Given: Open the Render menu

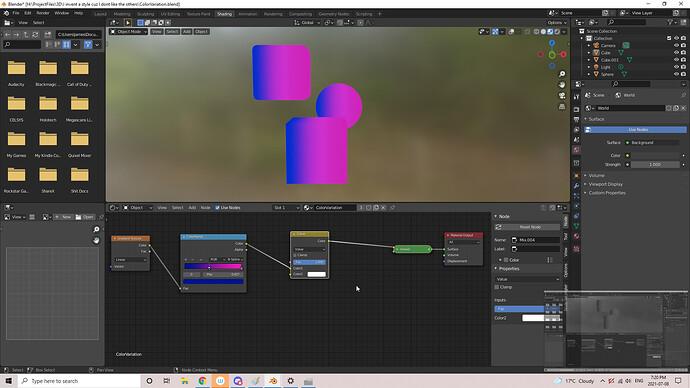Looking at the screenshot, I should point(43,13).
